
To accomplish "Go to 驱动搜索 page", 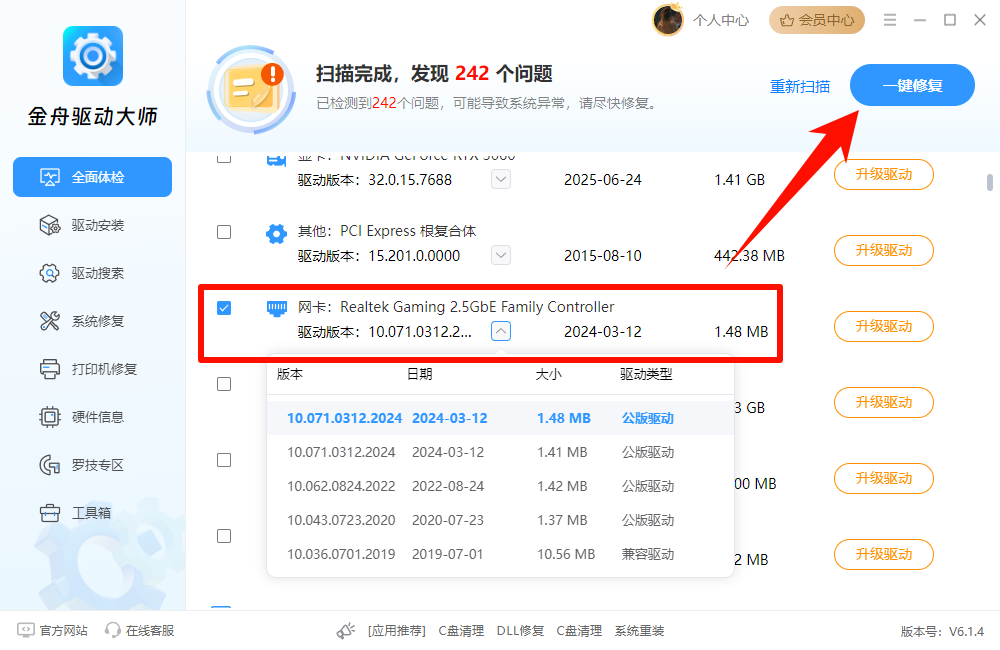I will 92,273.
